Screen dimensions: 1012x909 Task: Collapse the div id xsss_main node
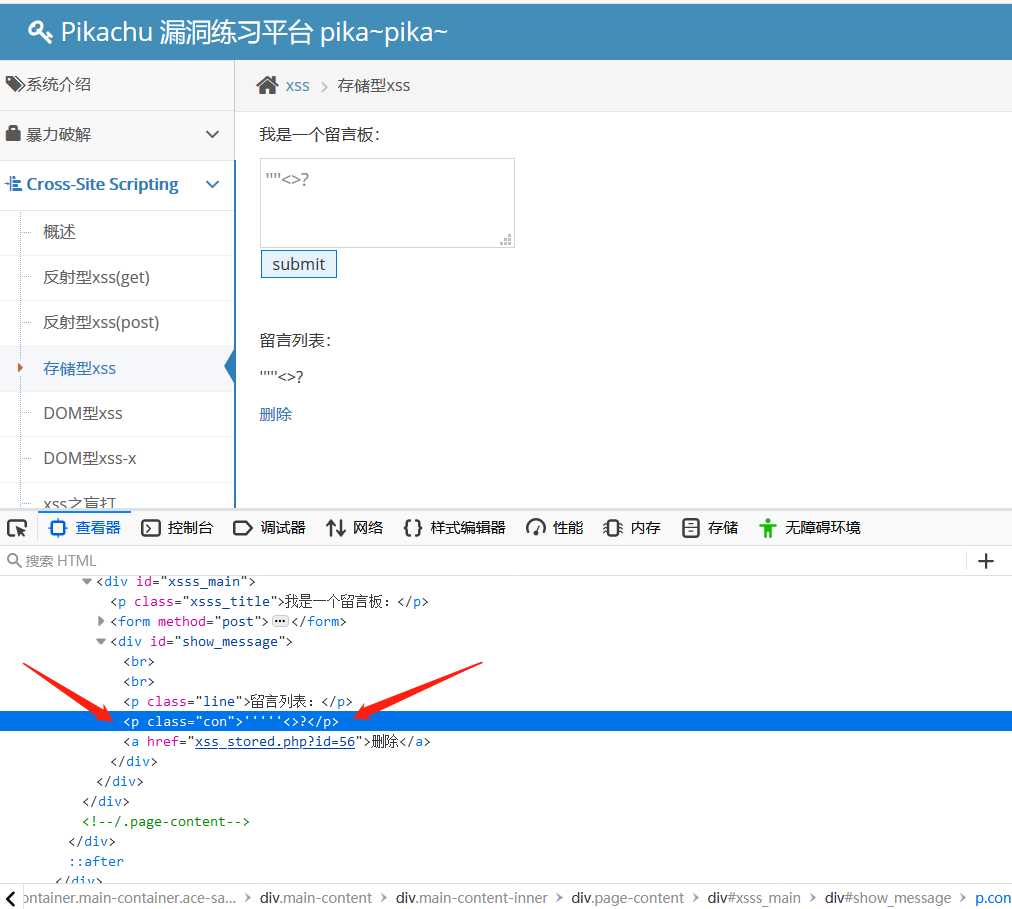coord(87,582)
